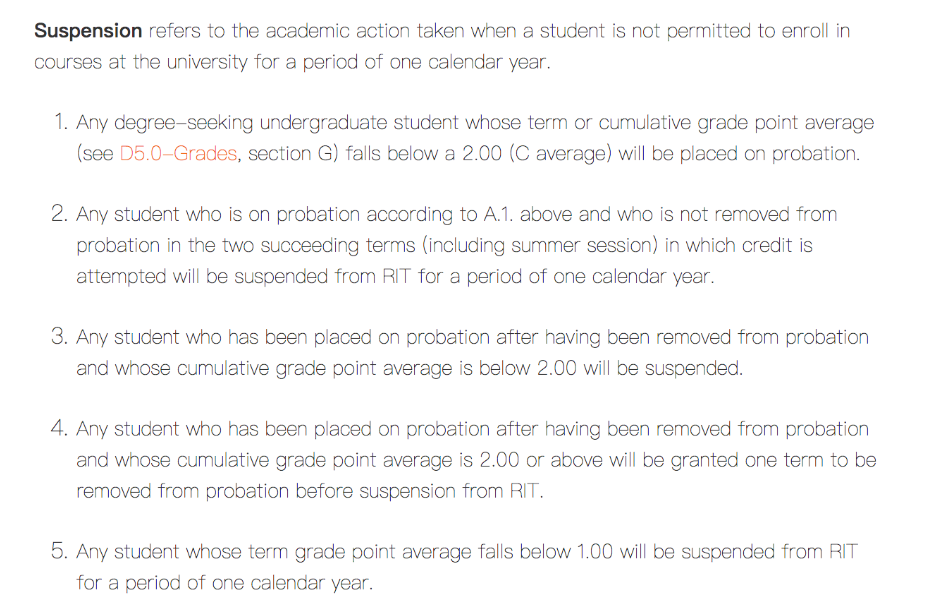
Task: Click the word "degree-seeking"
Action: click(x=185, y=123)
